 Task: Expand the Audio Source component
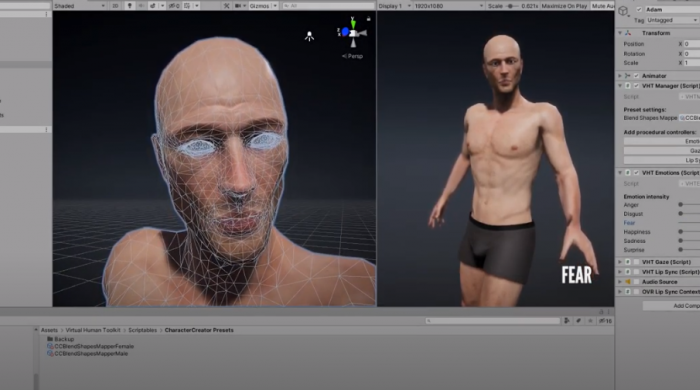point(620,282)
